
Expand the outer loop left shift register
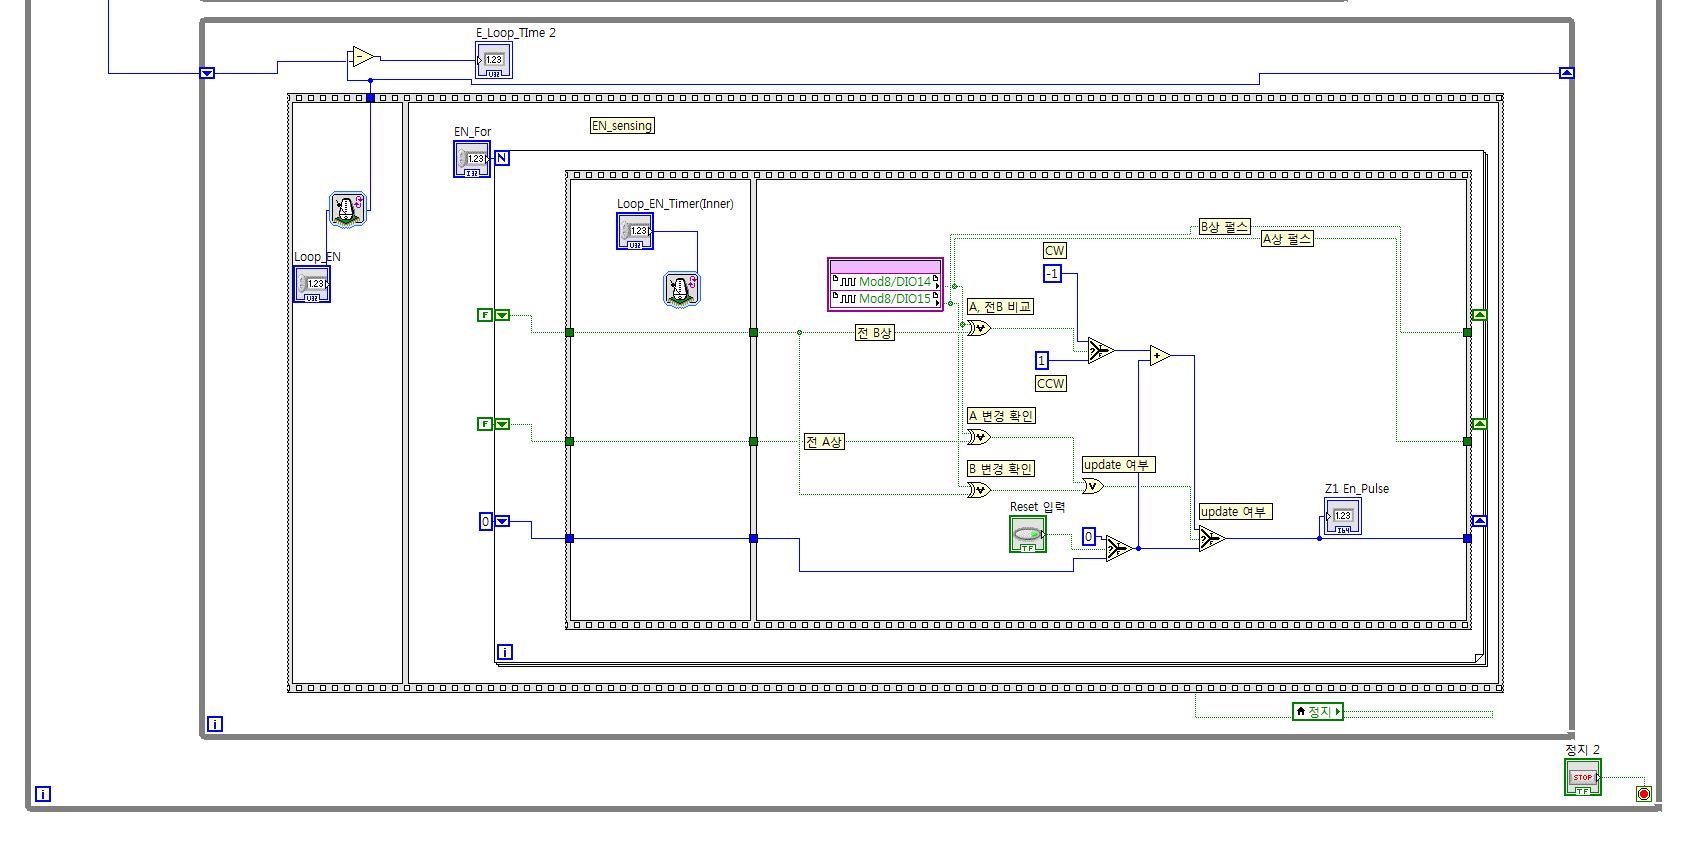(x=207, y=73)
